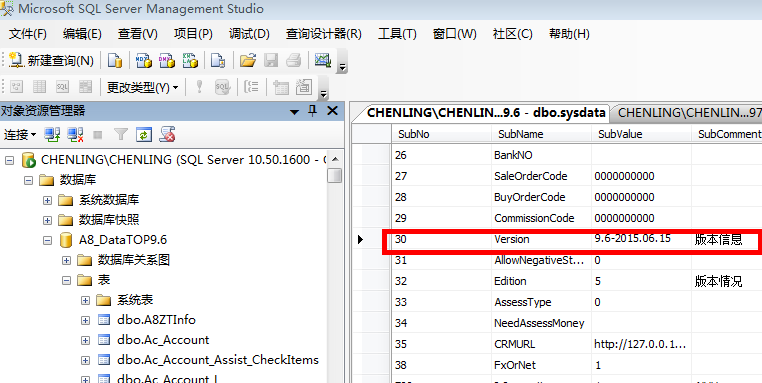762x383 pixels.
Task: Click the Filter funnel icon
Action: click(121, 135)
